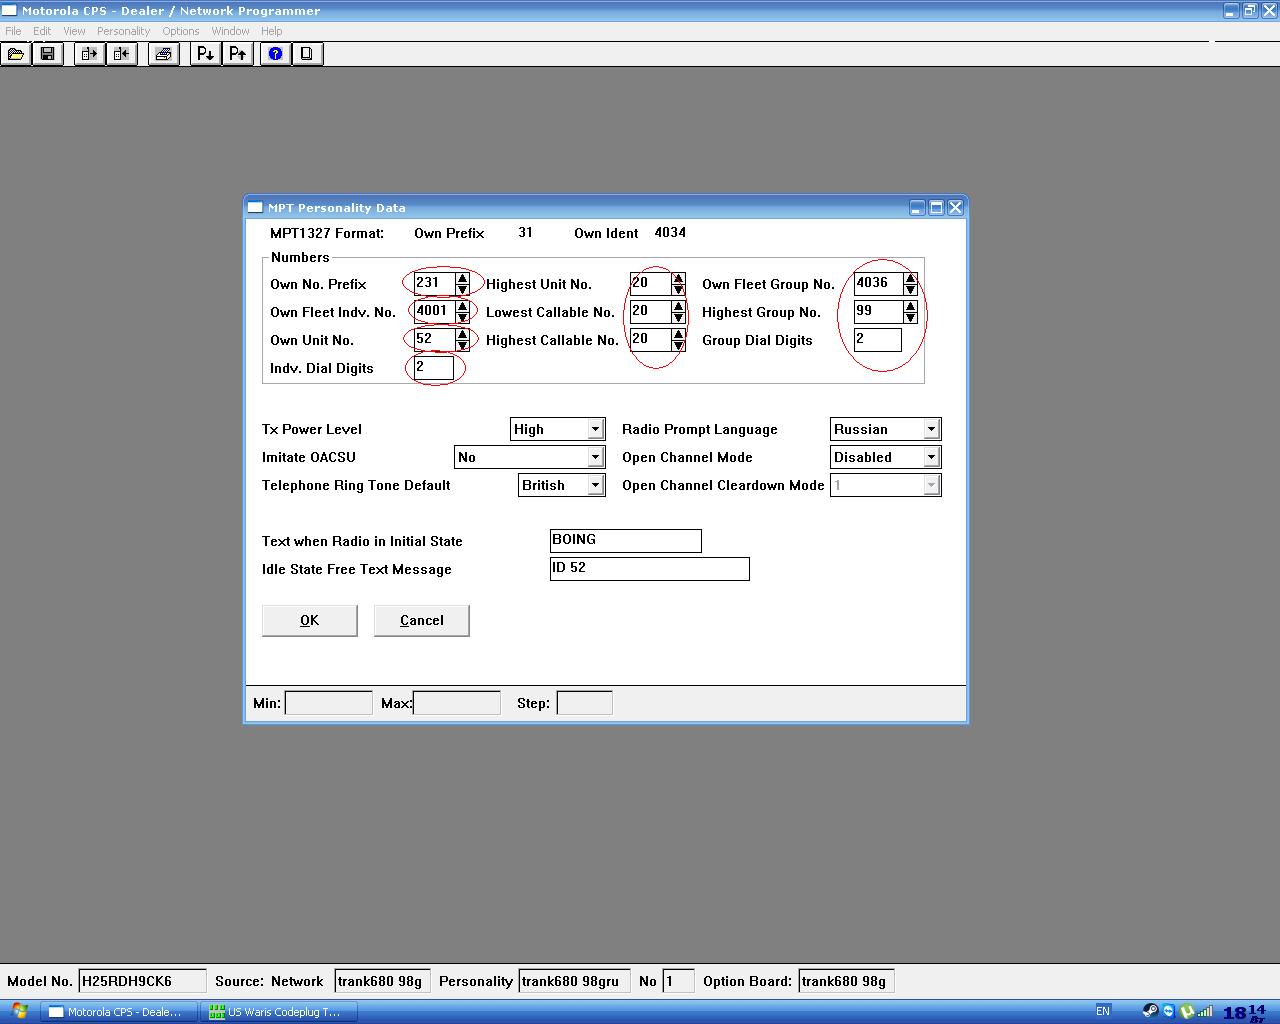1280x1024 pixels.
Task: Click the Open Channel Cleardown Mode dropdown
Action: coord(885,485)
